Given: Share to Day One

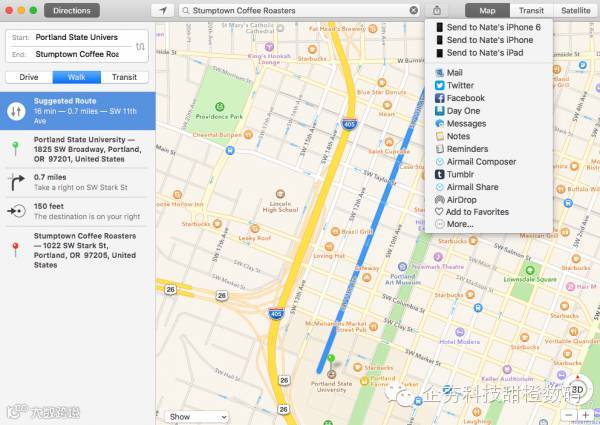Looking at the screenshot, I should [x=489, y=111].
